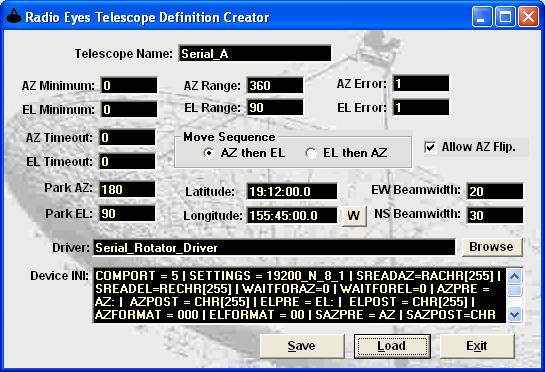Click the EW Beamwidth field showing 20
The width and height of the screenshot is (545, 372).
[495, 191]
